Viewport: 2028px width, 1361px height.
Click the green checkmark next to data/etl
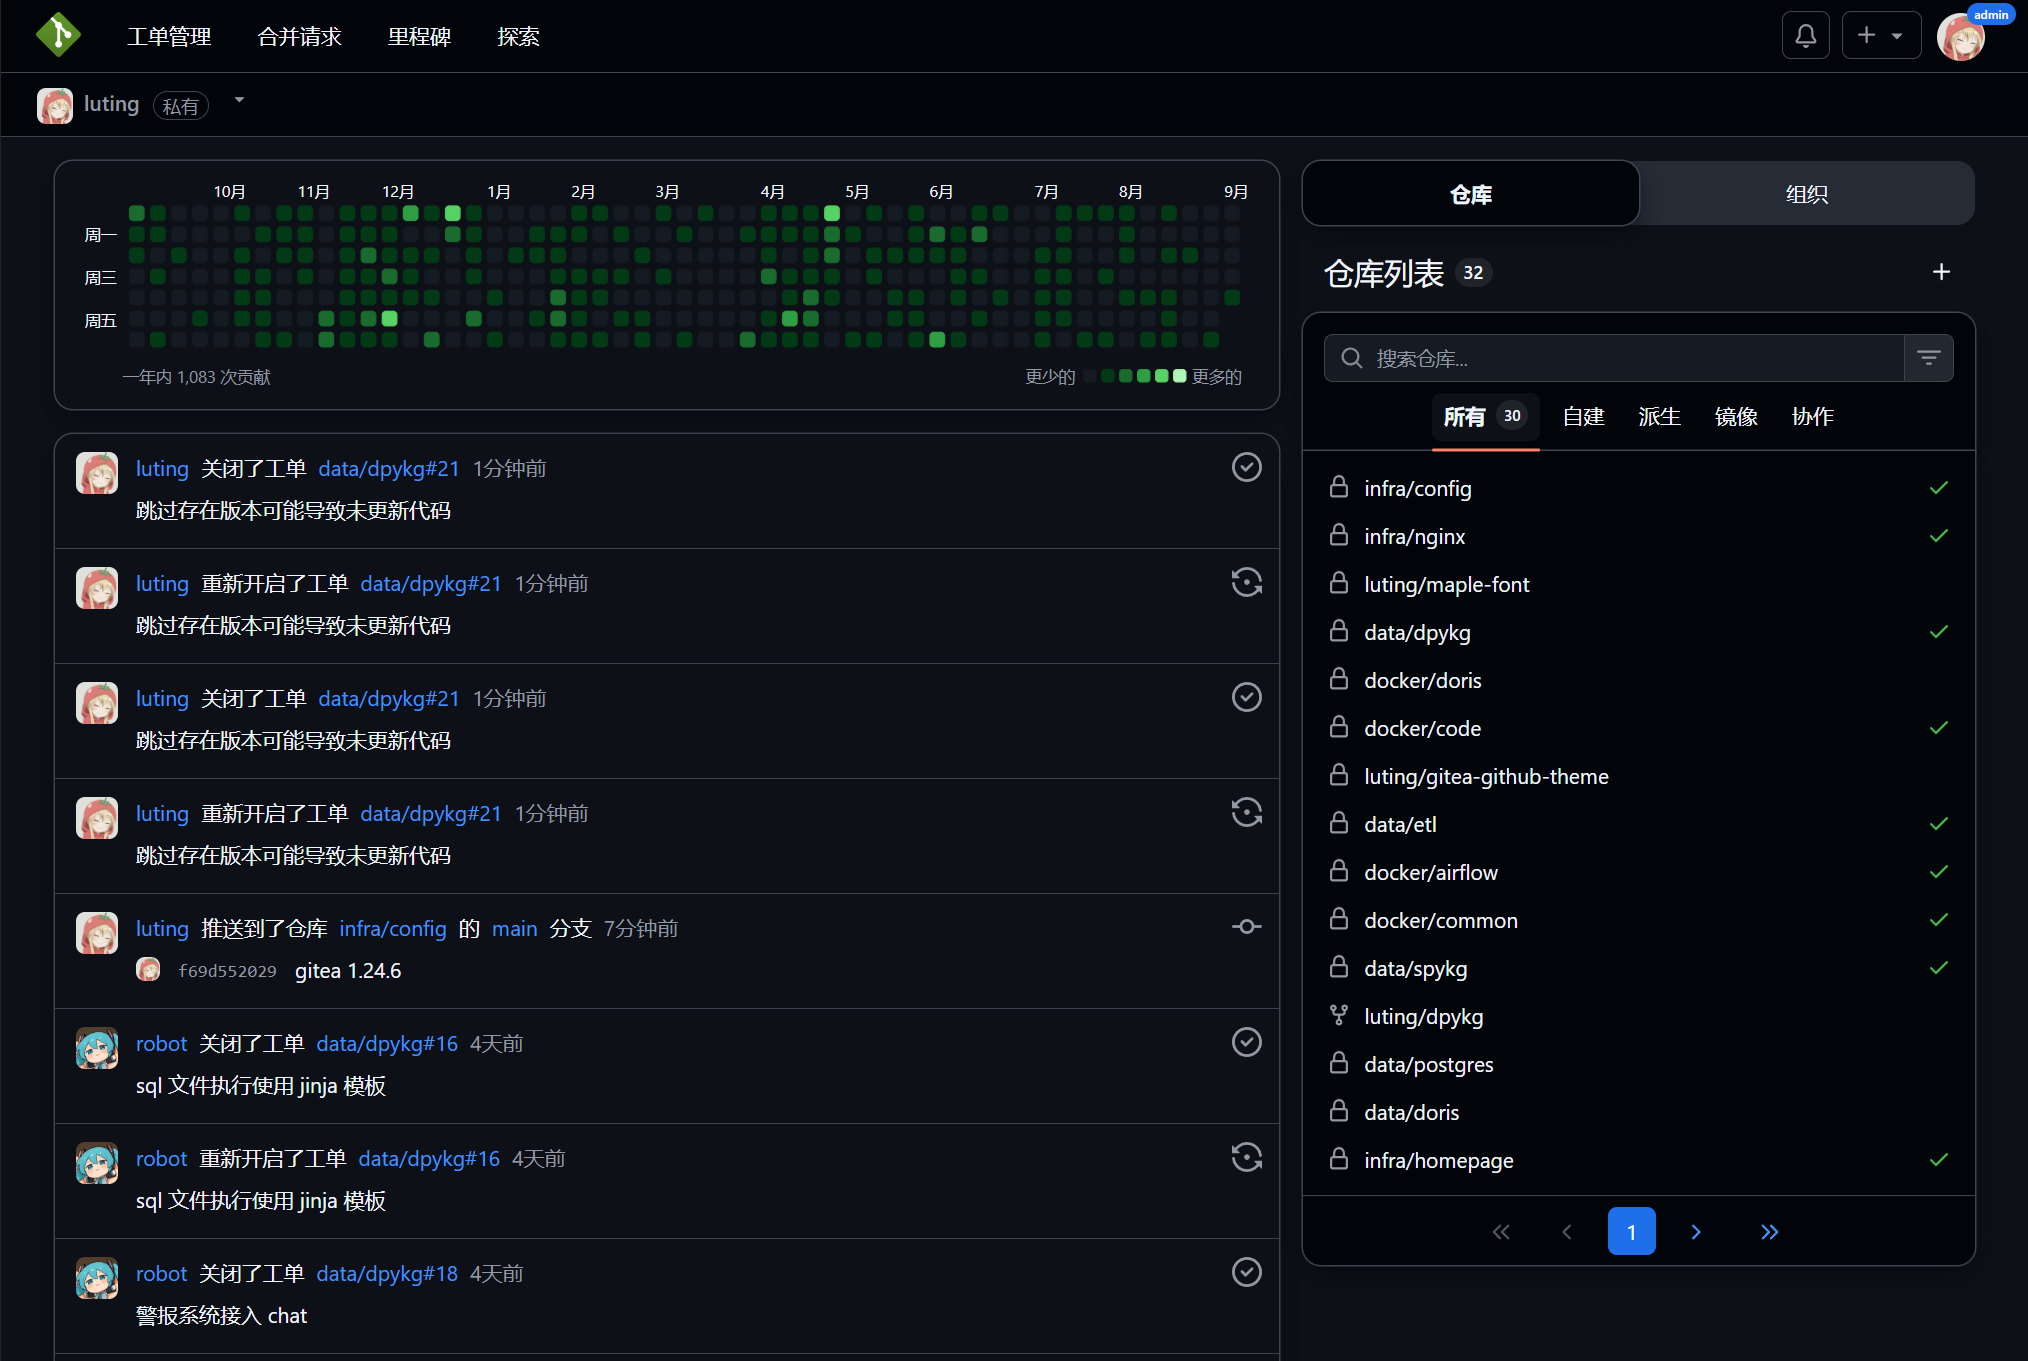pyautogui.click(x=1938, y=823)
